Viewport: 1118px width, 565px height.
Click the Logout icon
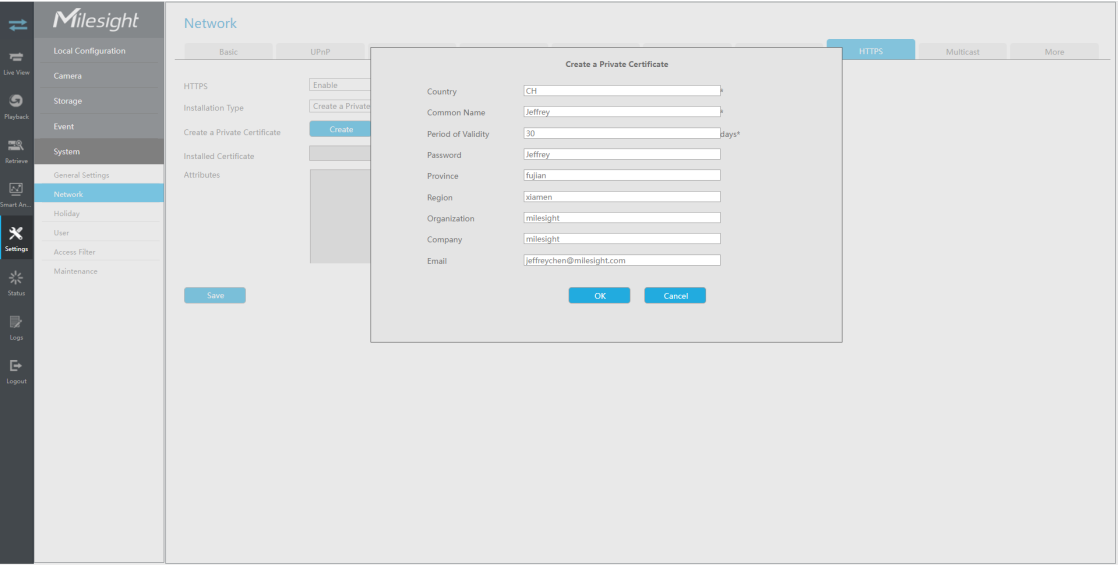[x=16, y=366]
